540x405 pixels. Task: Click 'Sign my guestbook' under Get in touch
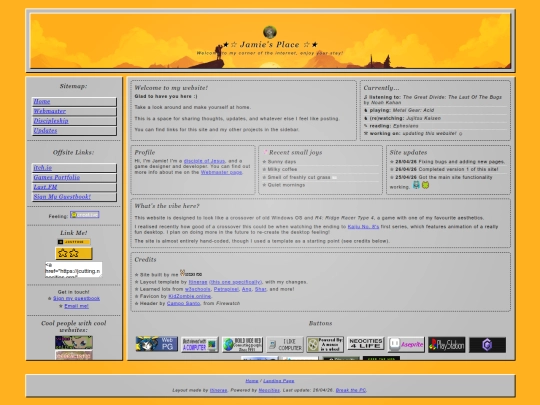coord(76,298)
